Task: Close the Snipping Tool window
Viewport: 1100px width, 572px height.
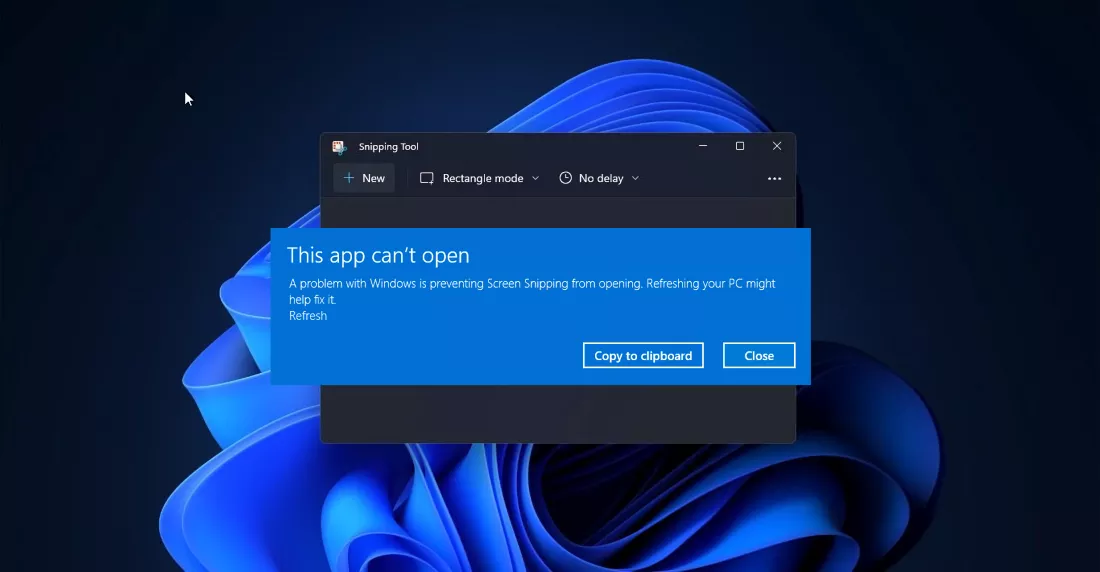Action: 777,146
